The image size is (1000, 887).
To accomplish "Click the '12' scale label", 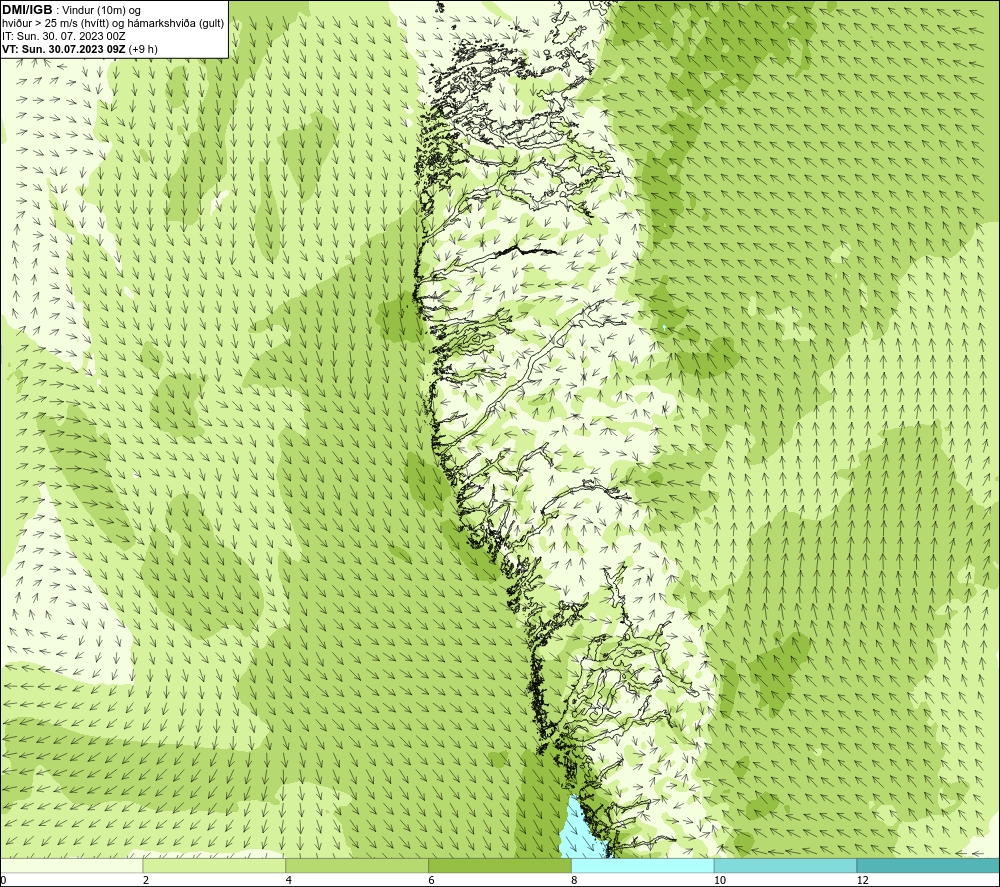I will point(863,880).
